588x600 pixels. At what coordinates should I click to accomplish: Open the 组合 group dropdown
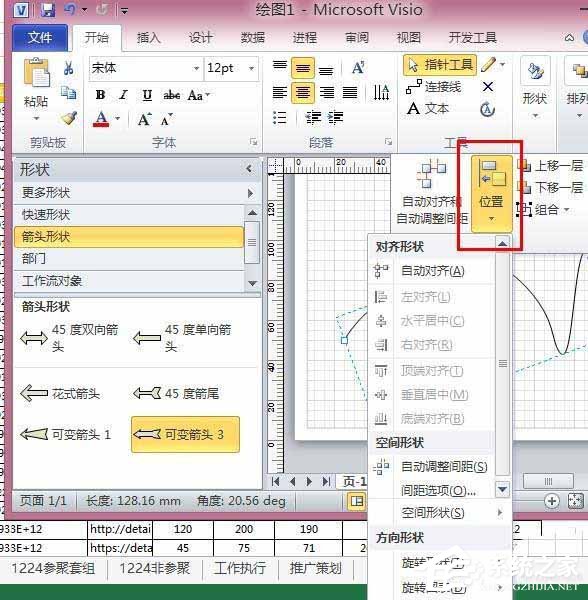click(543, 209)
